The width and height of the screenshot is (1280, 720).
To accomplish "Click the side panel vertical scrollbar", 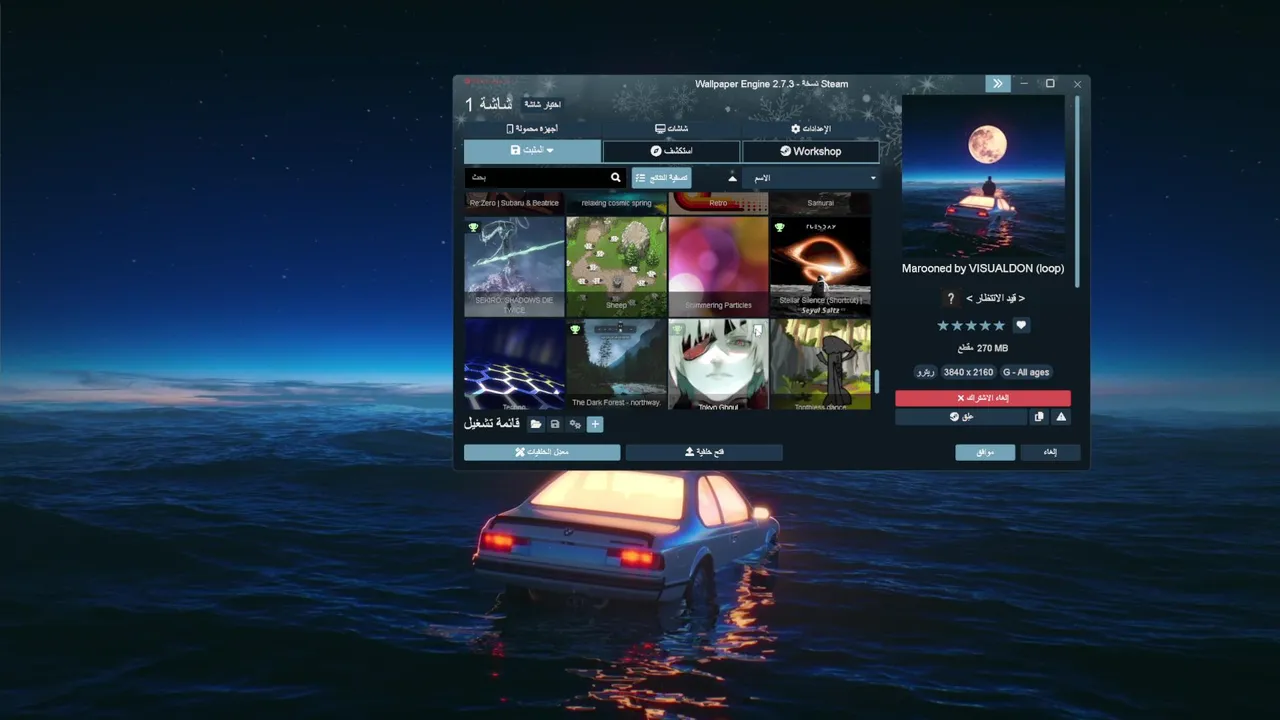I will tap(1078, 190).
